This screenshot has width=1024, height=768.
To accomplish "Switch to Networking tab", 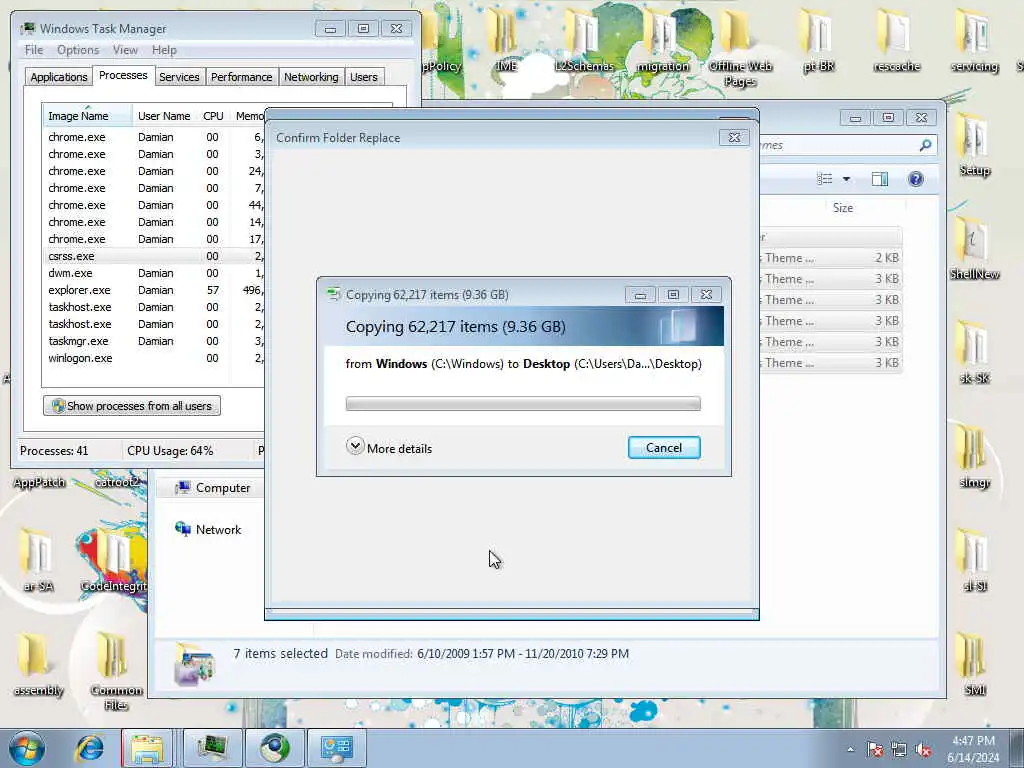I will coord(311,77).
